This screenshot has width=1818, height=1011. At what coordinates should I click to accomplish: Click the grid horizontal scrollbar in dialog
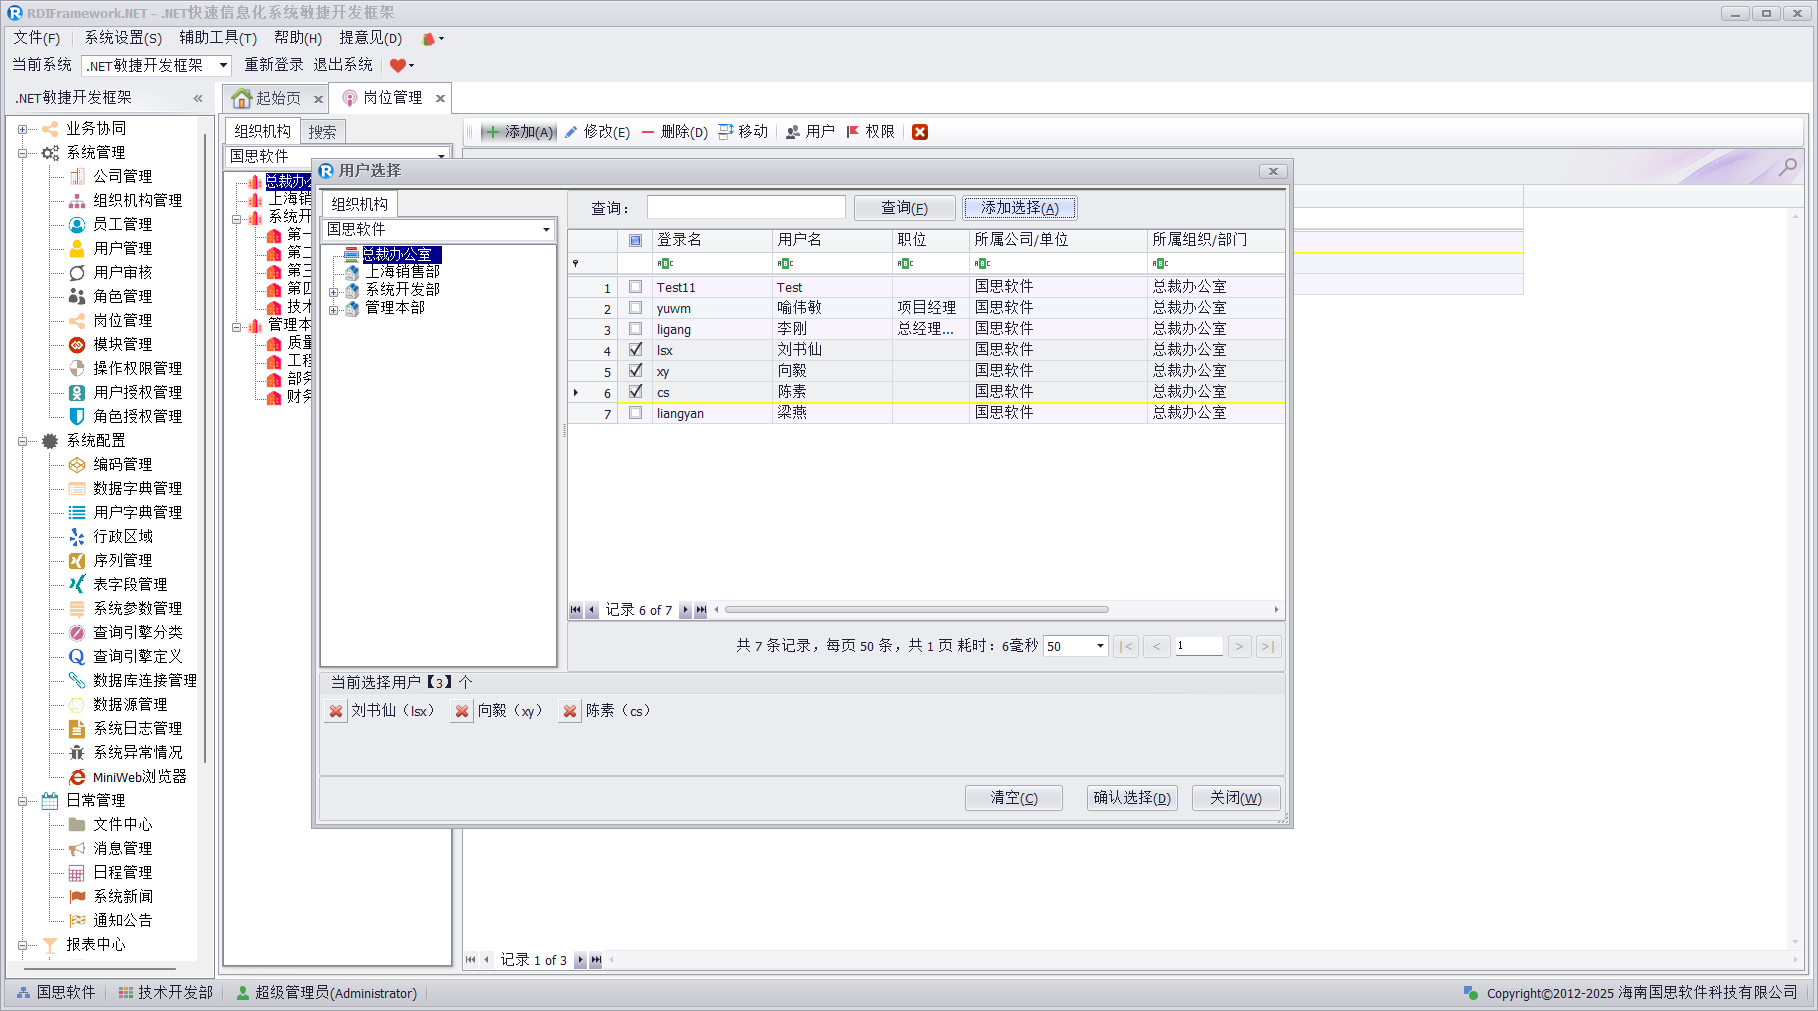916,610
